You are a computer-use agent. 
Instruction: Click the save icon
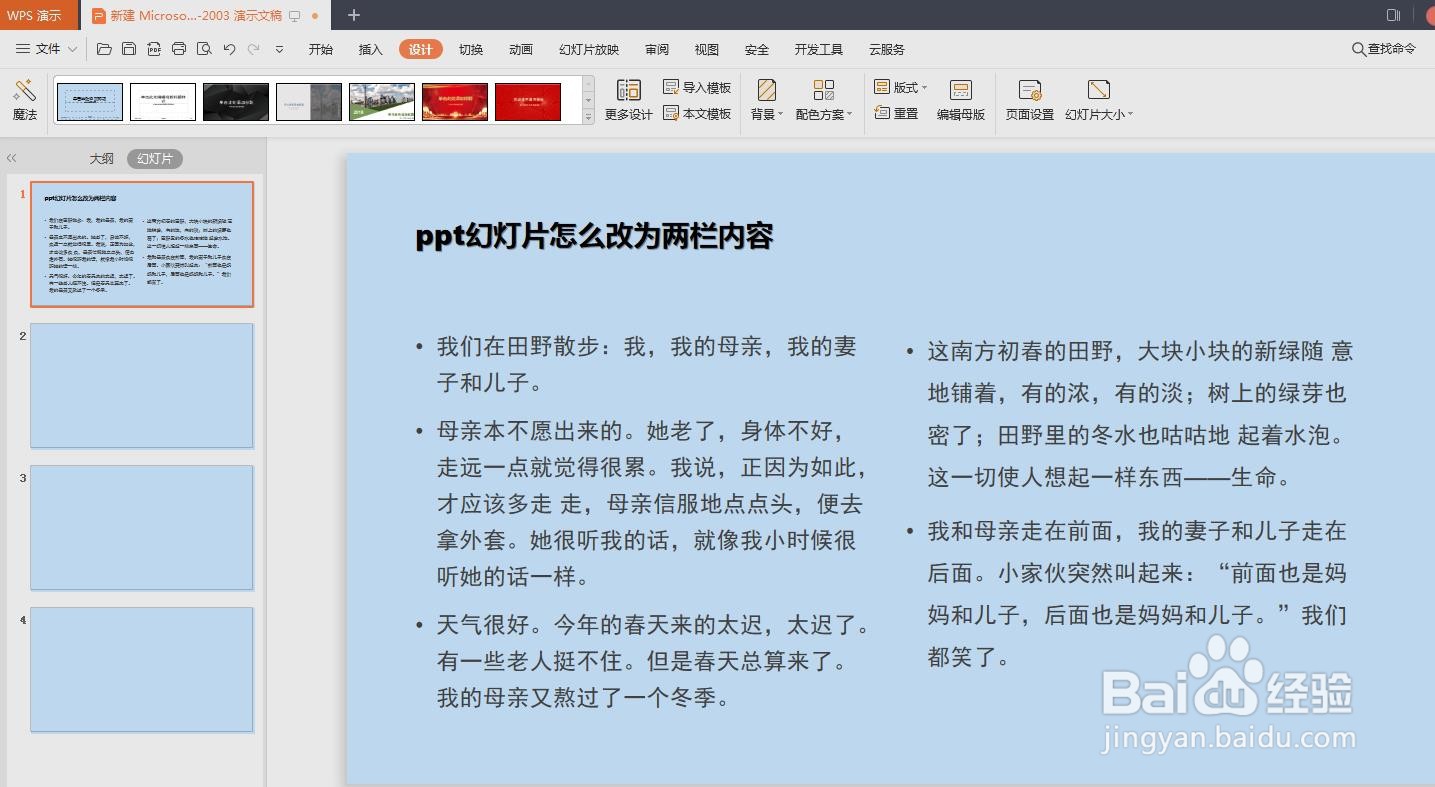click(x=129, y=49)
